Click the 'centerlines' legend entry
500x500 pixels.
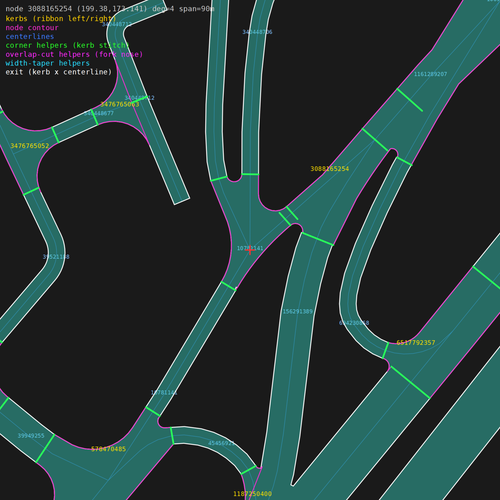tap(30, 36)
